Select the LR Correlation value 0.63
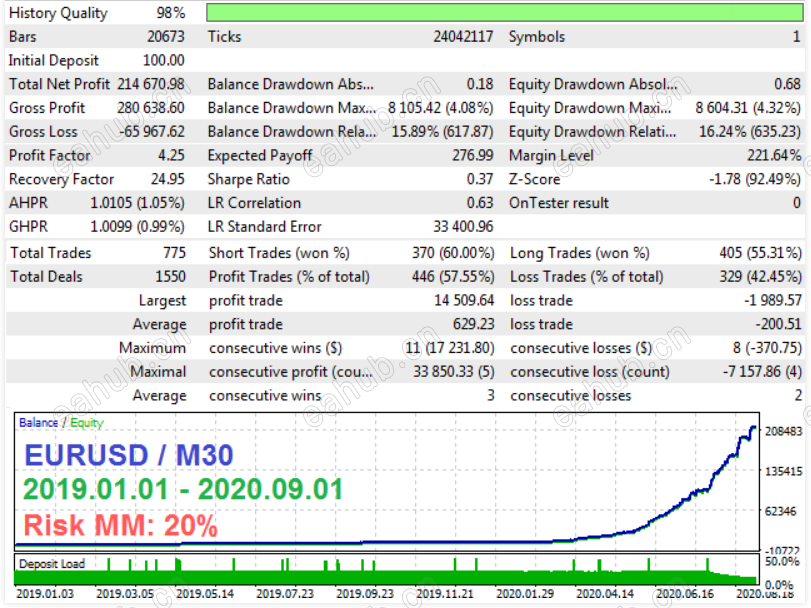Image resolution: width=811 pixels, height=608 pixels. [480, 203]
